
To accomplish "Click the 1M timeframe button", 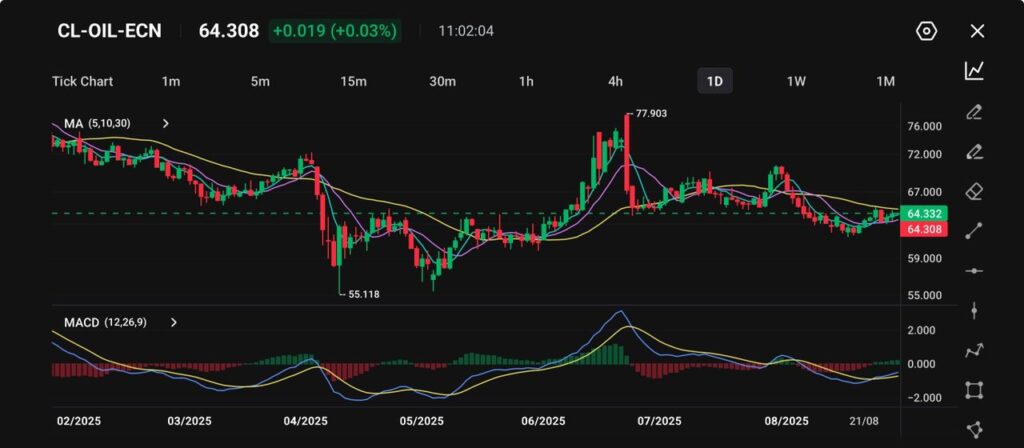I will (885, 81).
